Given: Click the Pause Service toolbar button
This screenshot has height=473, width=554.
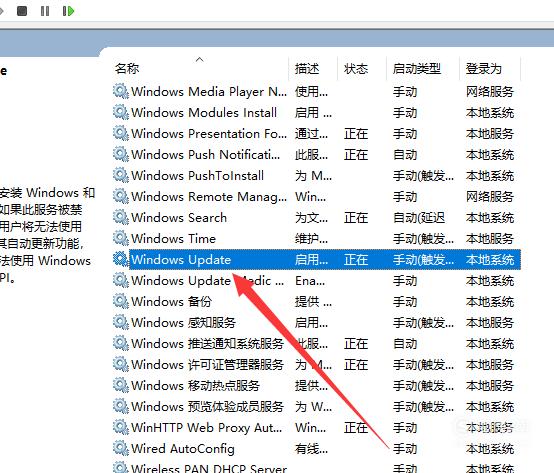Looking at the screenshot, I should pyautogui.click(x=45, y=11).
